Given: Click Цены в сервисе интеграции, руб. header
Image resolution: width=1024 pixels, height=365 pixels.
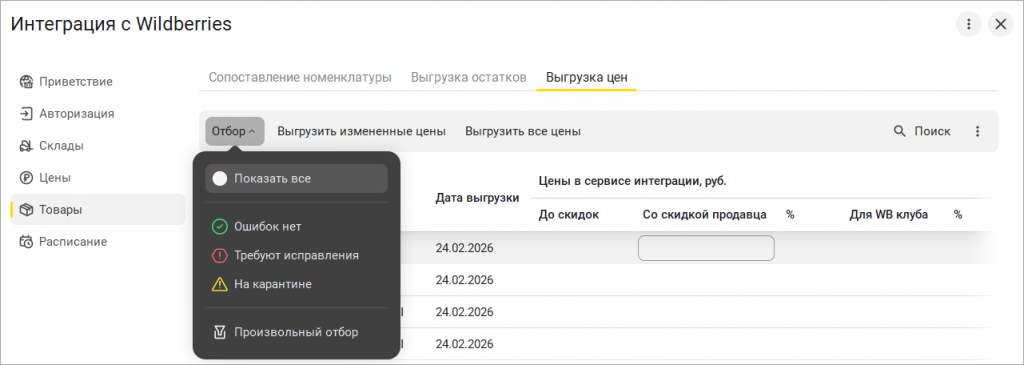Looking at the screenshot, I should pyautogui.click(x=632, y=182).
